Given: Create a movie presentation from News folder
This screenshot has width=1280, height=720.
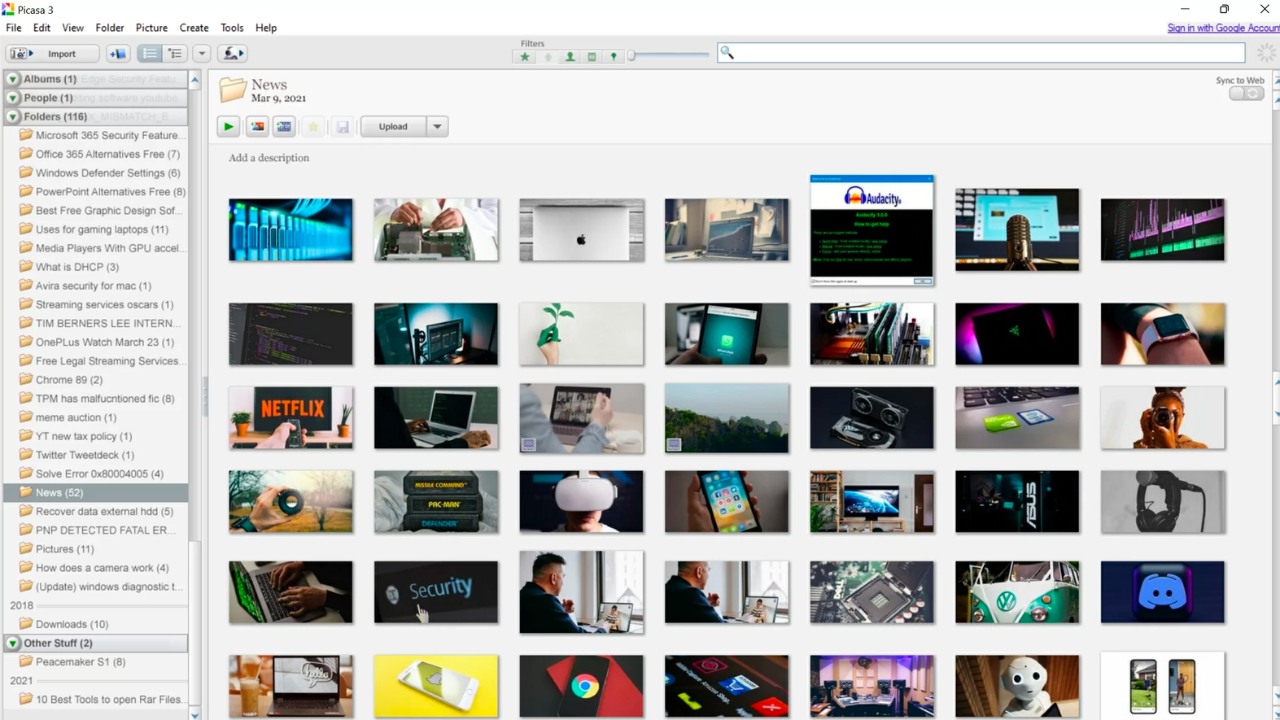Looking at the screenshot, I should pos(285,127).
